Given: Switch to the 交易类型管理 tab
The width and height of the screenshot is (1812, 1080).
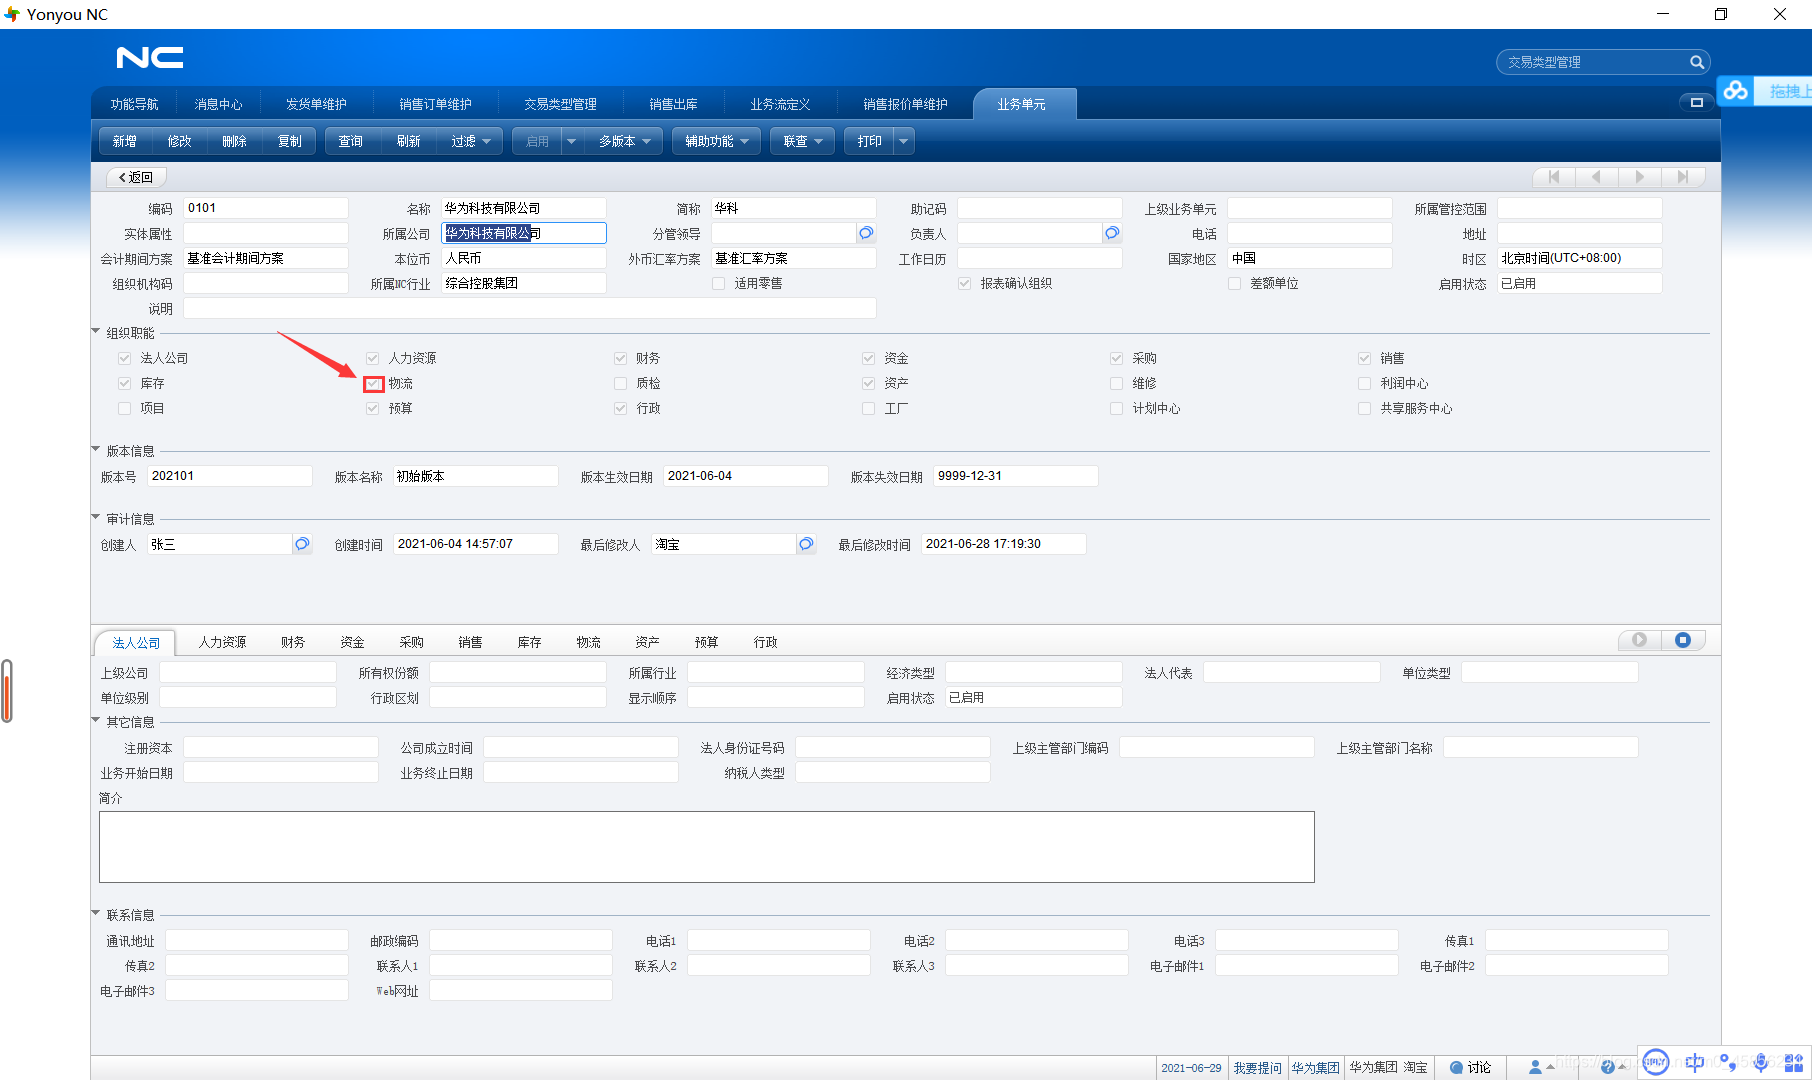Looking at the screenshot, I should pos(560,104).
